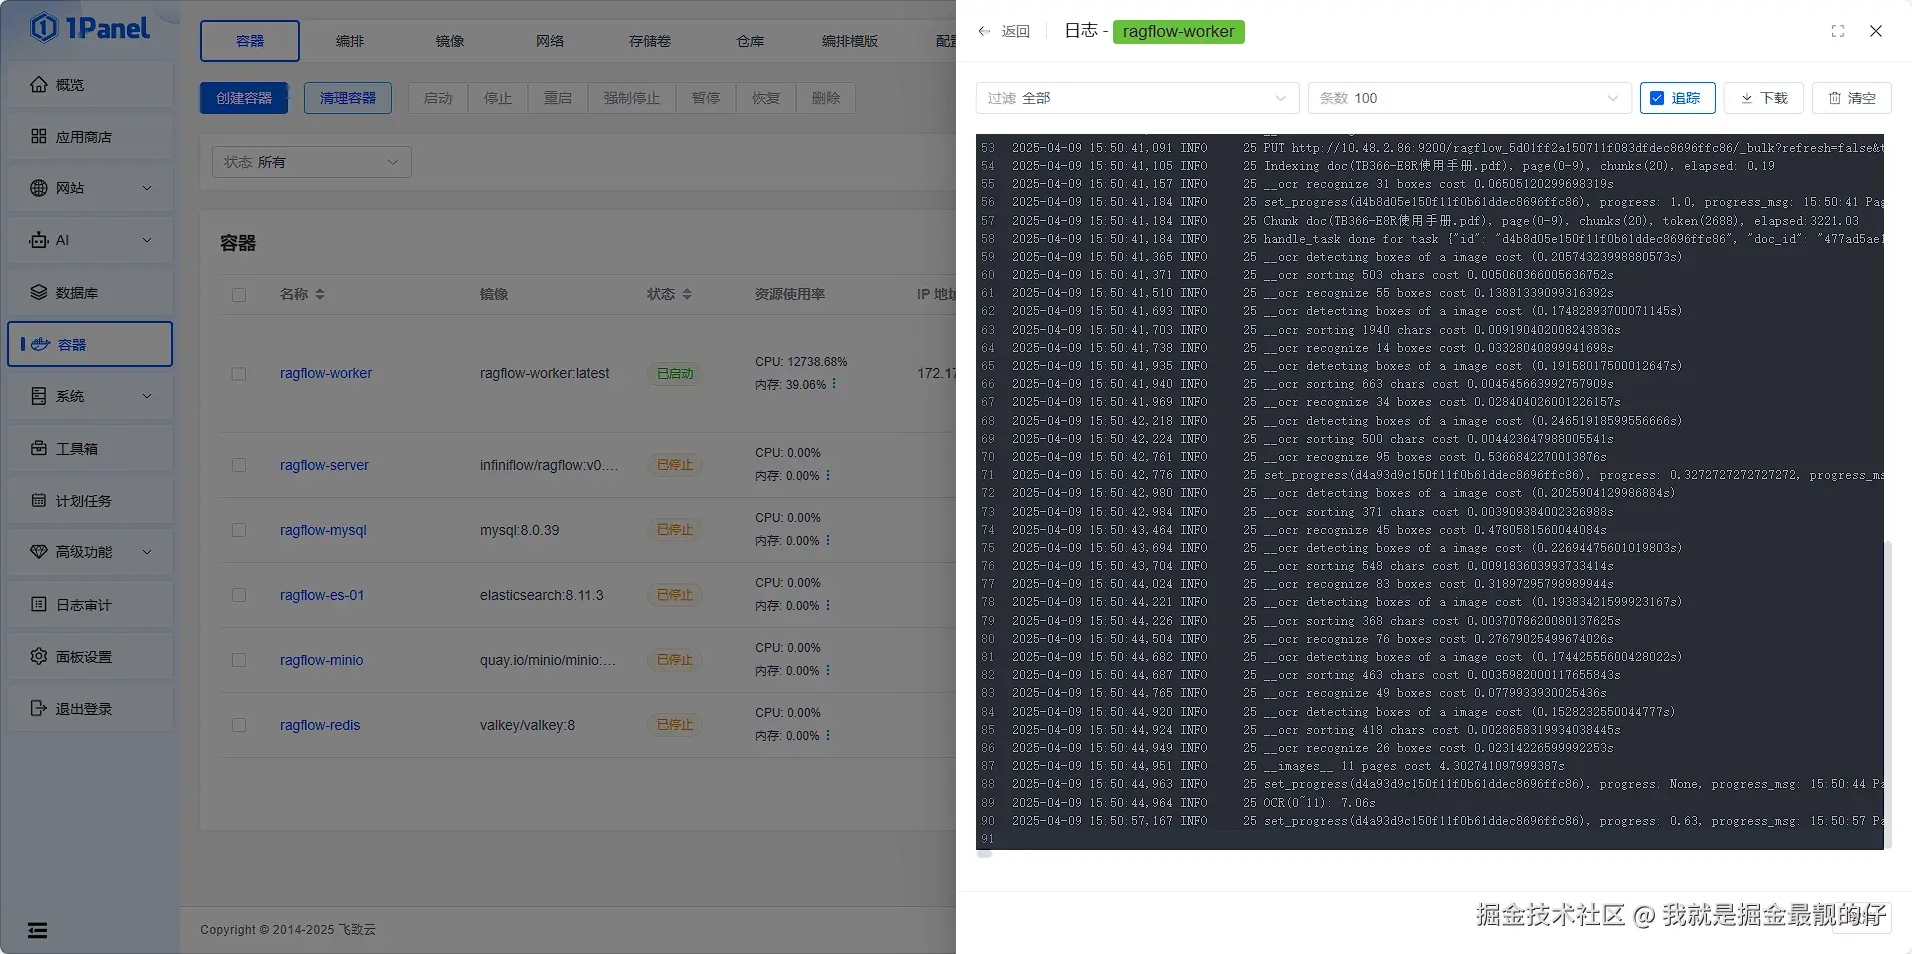The image size is (1912, 954).
Task: Open resource details icon for ragflow-minio memory
Action: click(x=828, y=671)
